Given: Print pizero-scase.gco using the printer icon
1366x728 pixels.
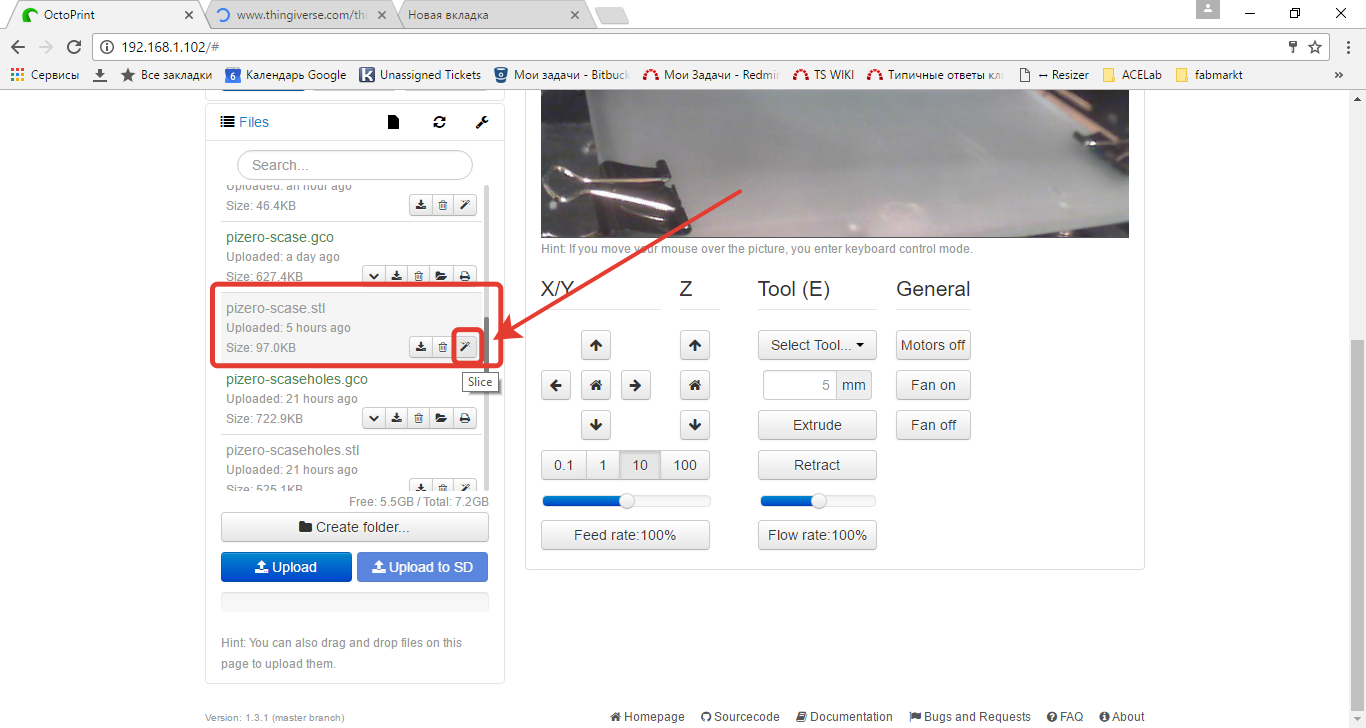Looking at the screenshot, I should tap(465, 276).
